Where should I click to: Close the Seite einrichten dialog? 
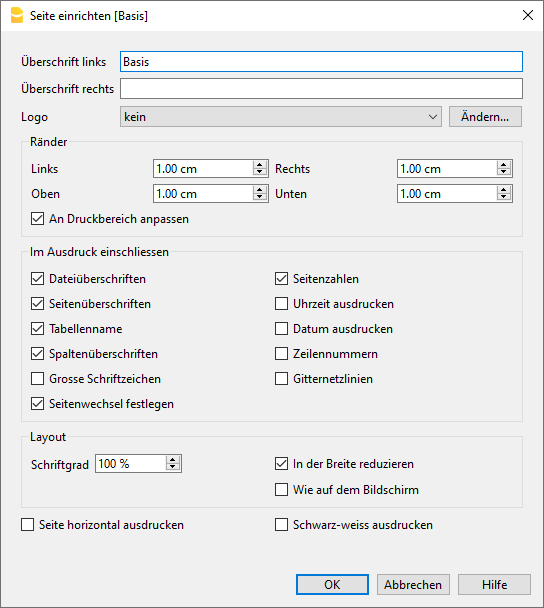click(x=528, y=16)
